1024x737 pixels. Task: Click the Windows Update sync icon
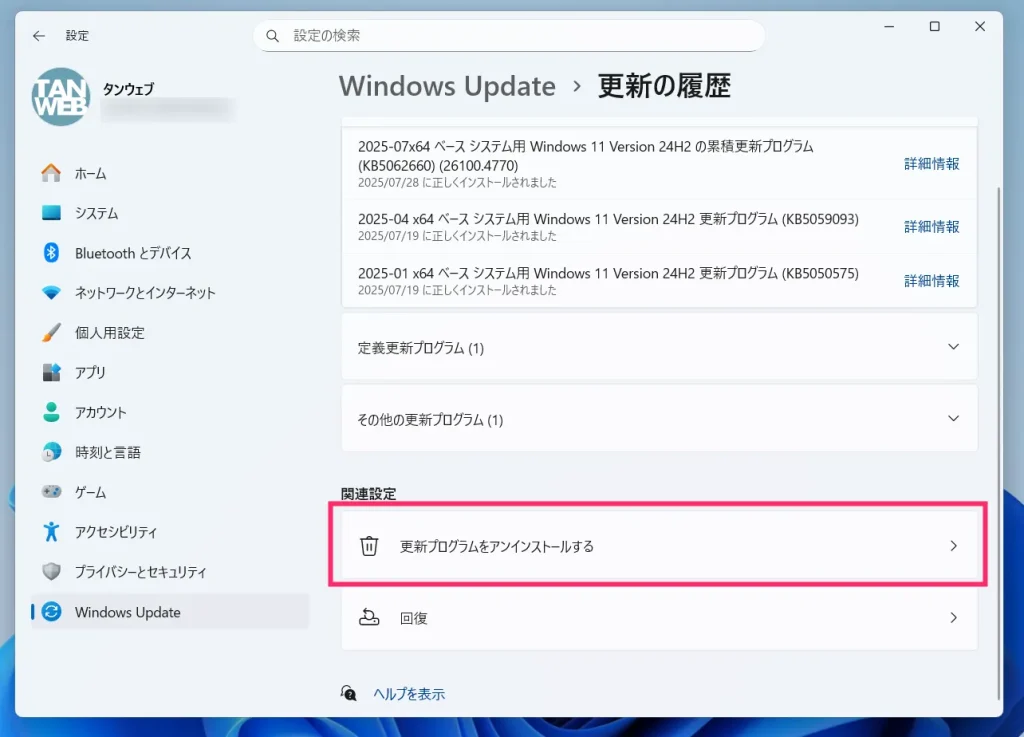tap(51, 612)
